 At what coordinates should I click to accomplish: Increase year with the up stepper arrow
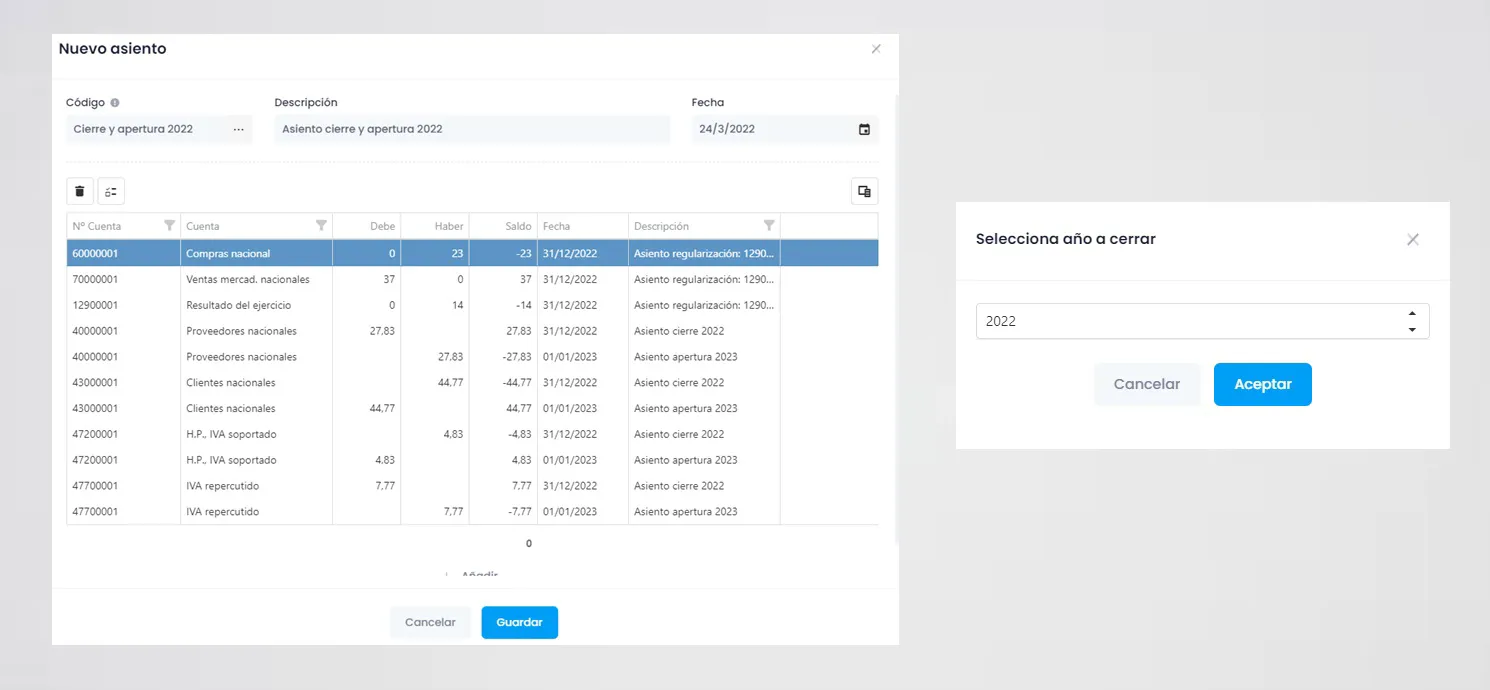(x=1412, y=314)
